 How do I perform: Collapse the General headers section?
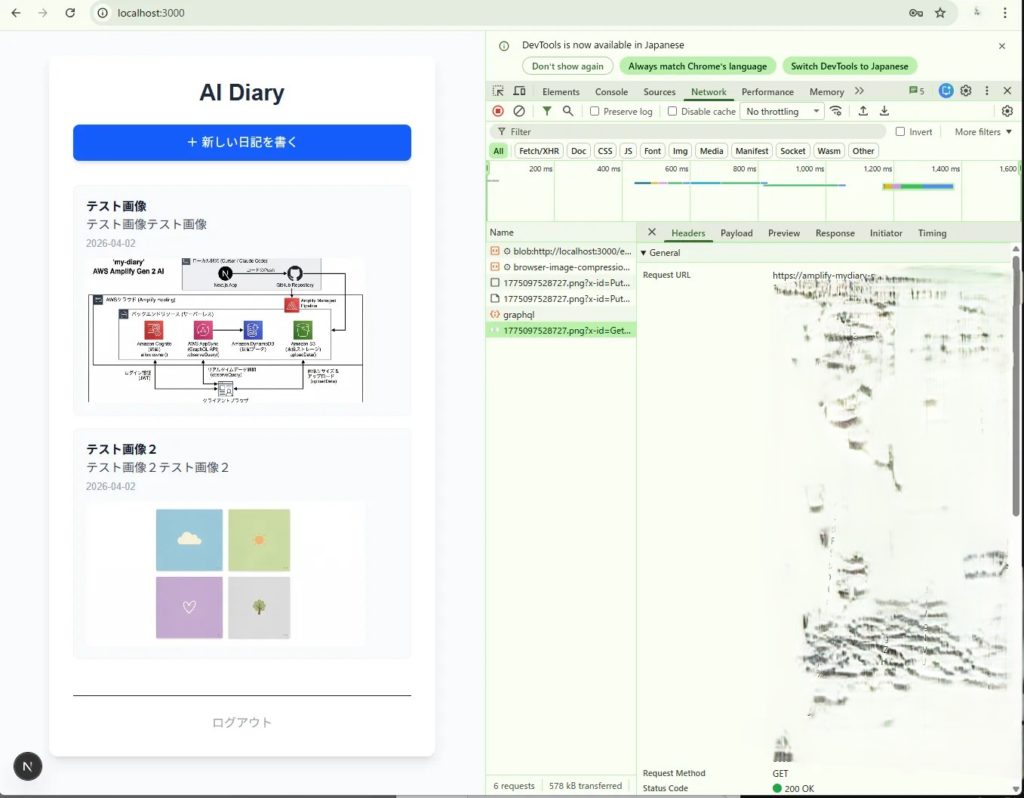click(x=644, y=253)
